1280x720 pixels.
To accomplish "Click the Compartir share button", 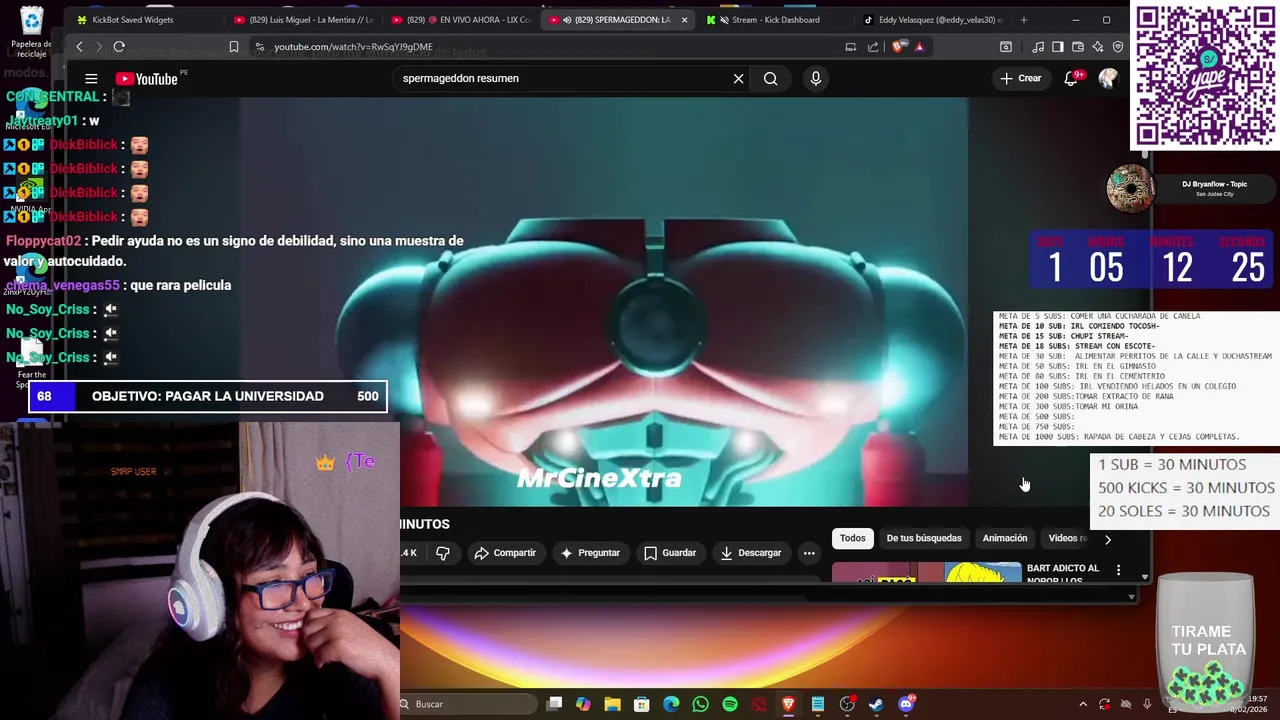I will 506,553.
